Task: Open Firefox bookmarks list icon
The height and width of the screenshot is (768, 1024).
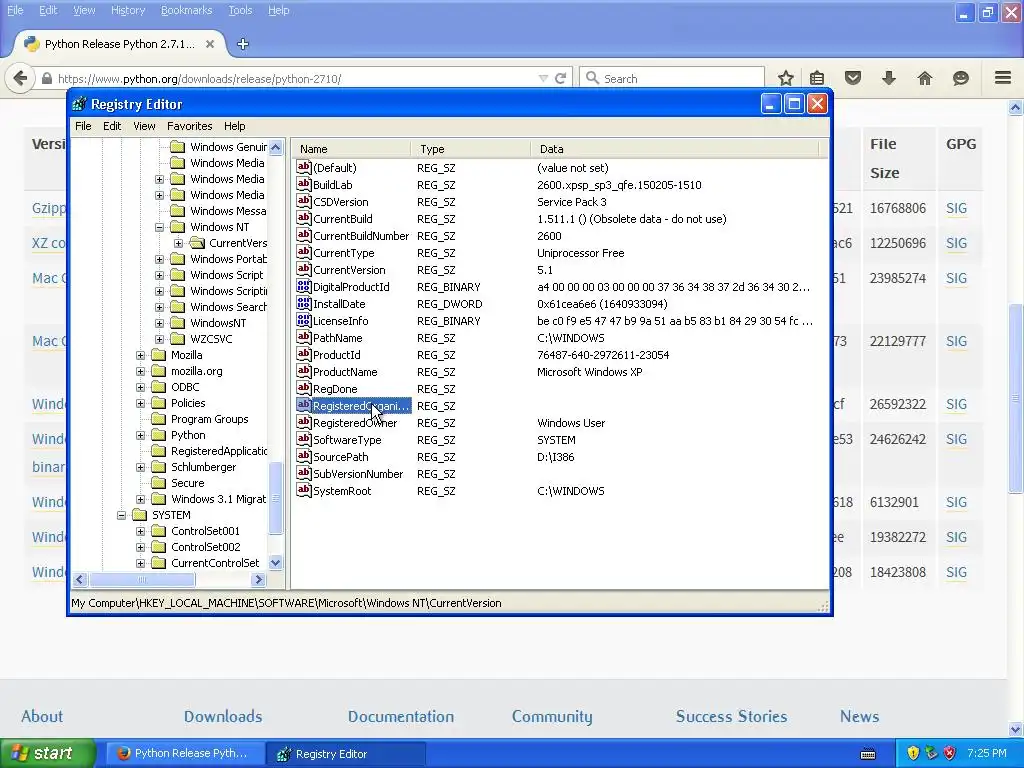Action: [817, 78]
